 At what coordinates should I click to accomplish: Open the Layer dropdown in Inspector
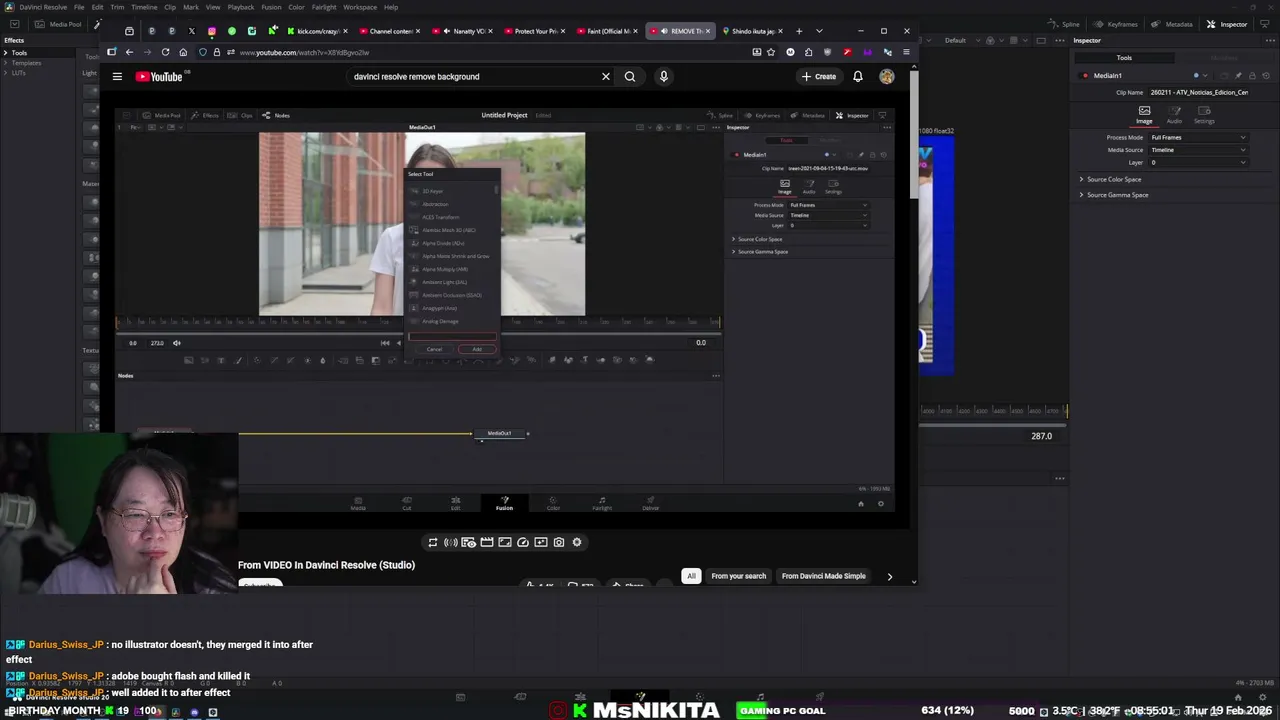coord(1198,162)
